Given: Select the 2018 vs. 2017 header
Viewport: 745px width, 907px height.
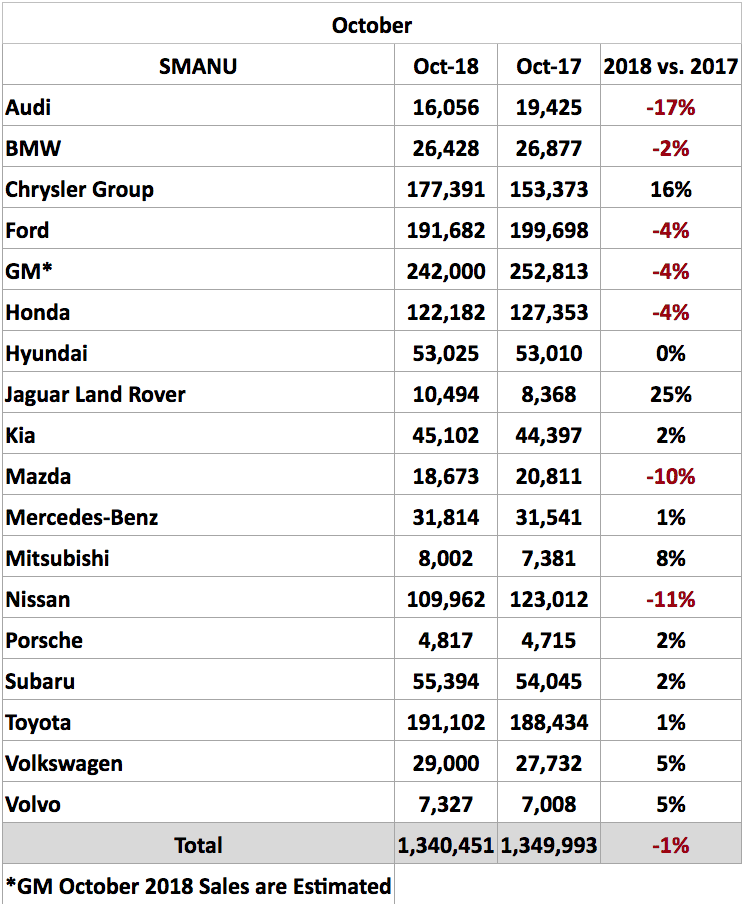Looking at the screenshot, I should (x=670, y=67).
